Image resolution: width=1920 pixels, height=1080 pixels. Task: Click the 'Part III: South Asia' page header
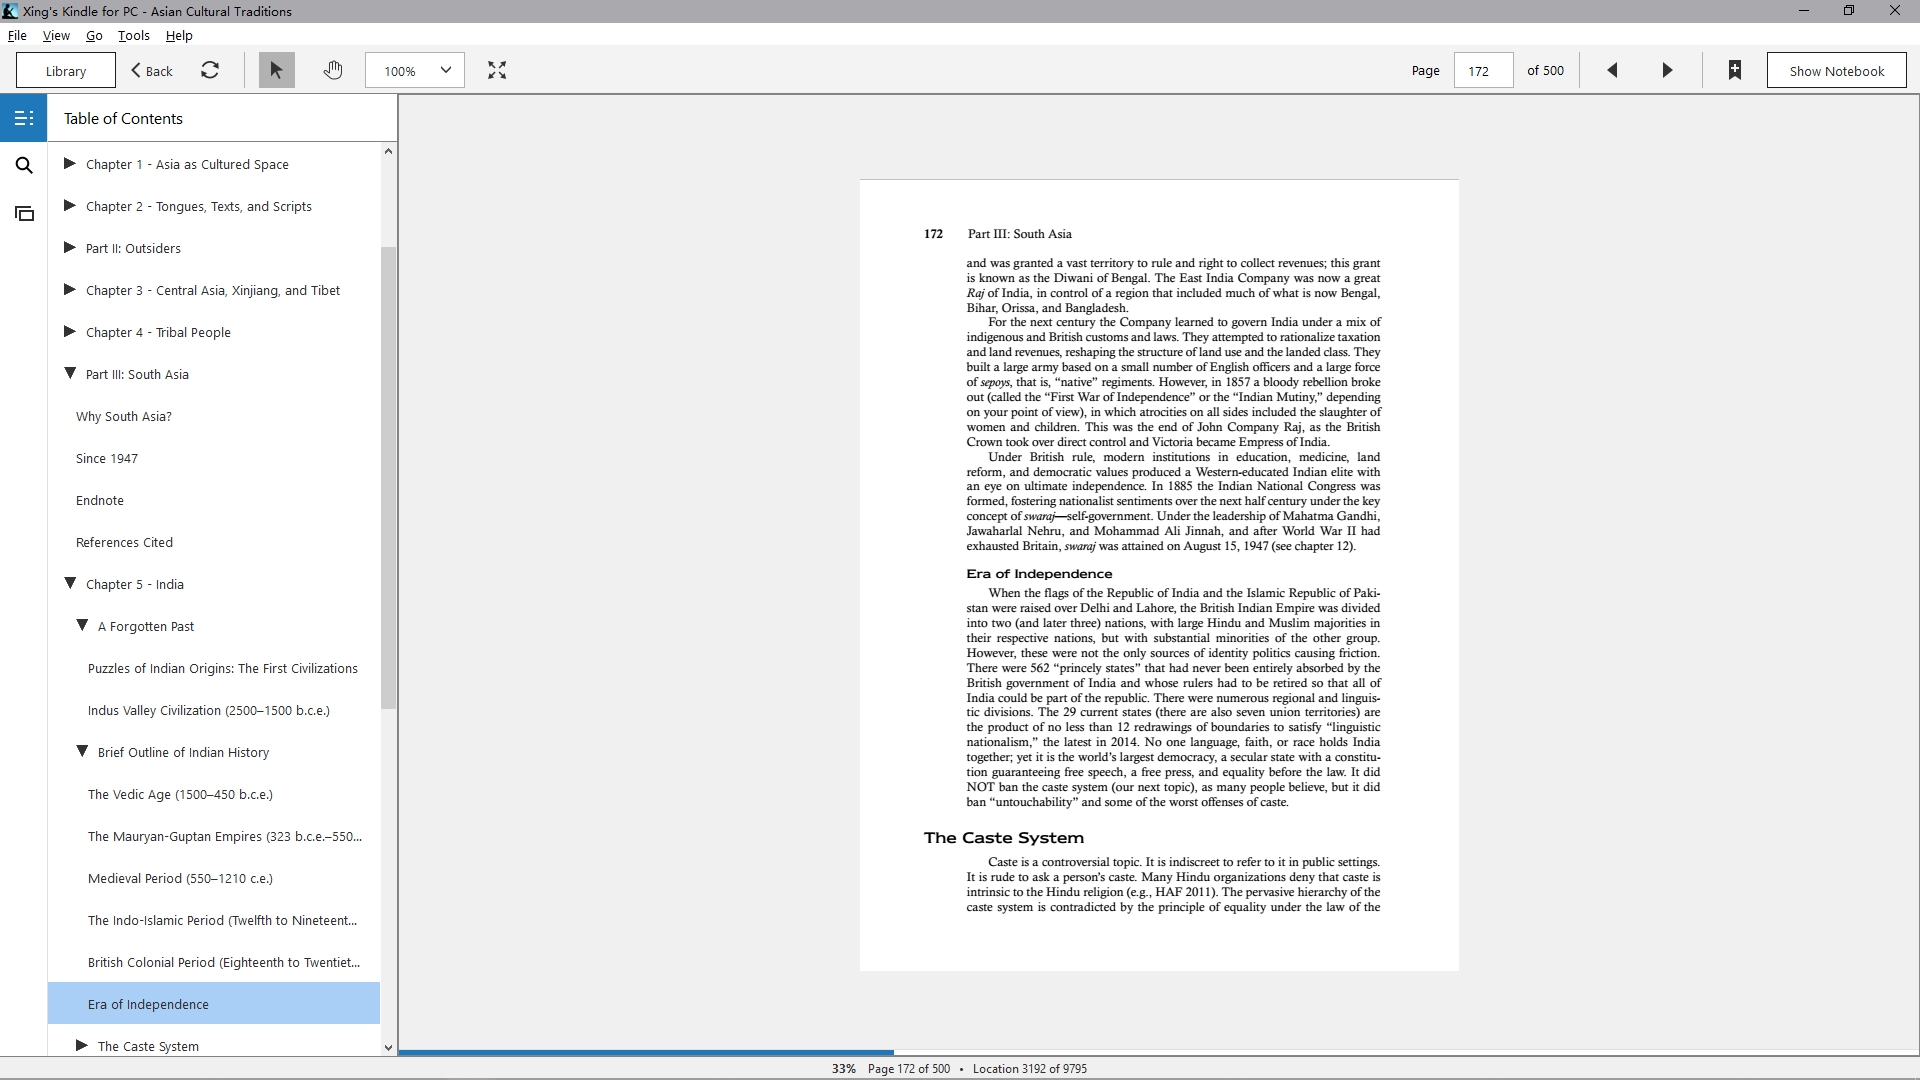tap(1019, 234)
